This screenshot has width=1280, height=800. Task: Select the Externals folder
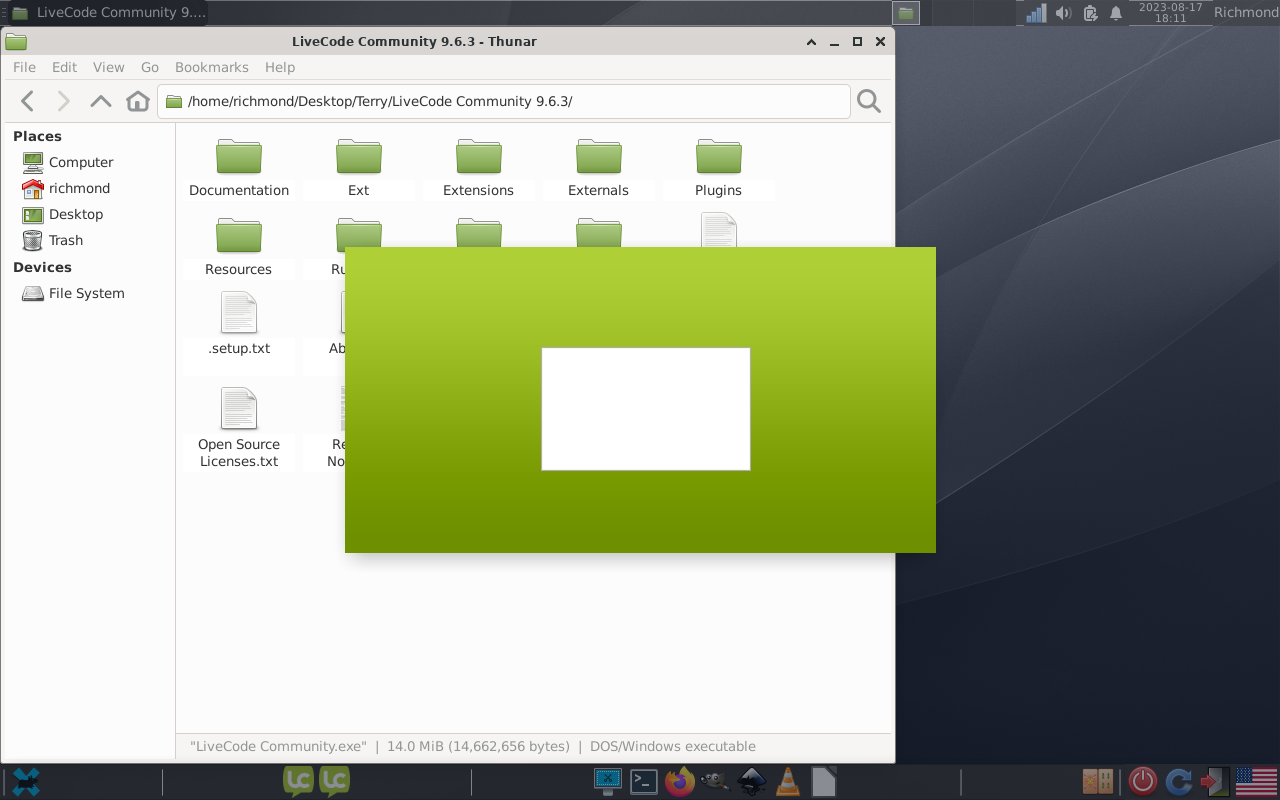click(599, 169)
